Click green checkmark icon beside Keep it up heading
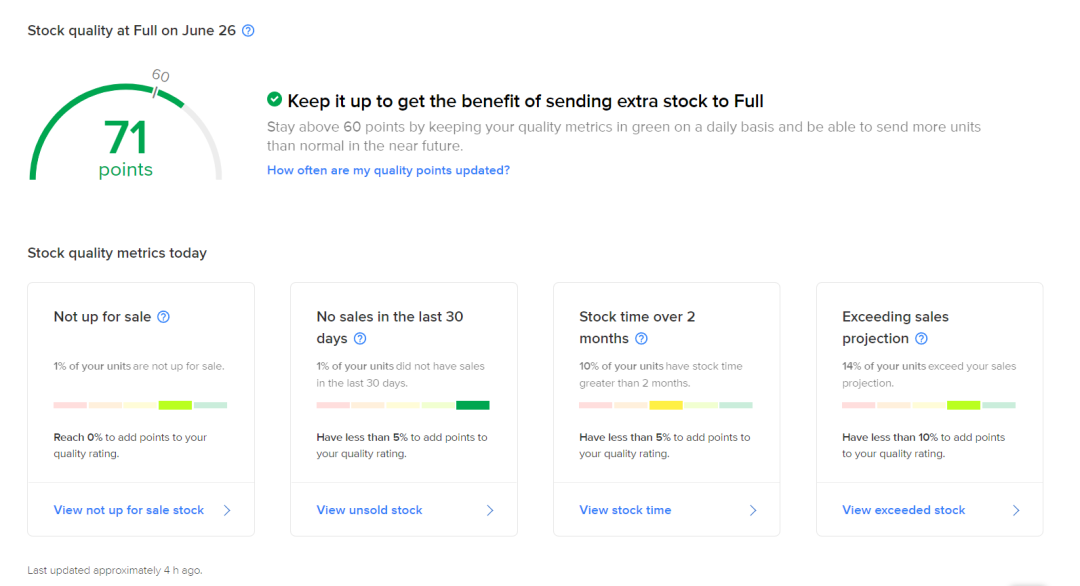1080x586 pixels. pos(274,100)
